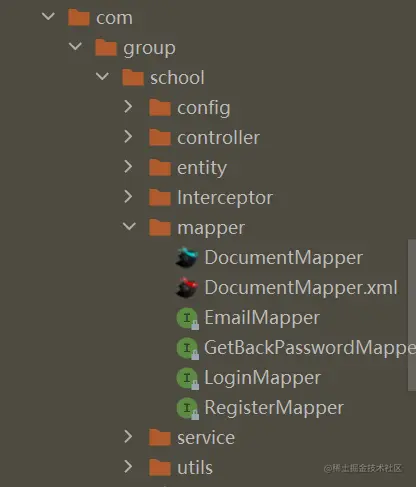
Task: Click the mapper folder icon
Action: coord(160,228)
